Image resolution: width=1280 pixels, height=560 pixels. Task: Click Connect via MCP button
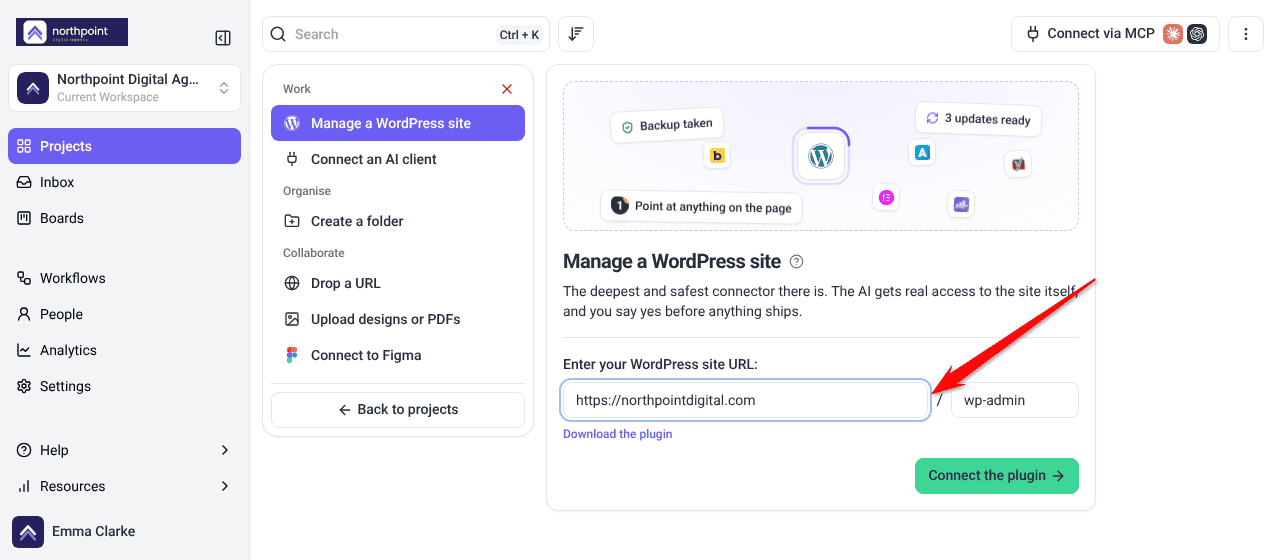coord(1115,34)
